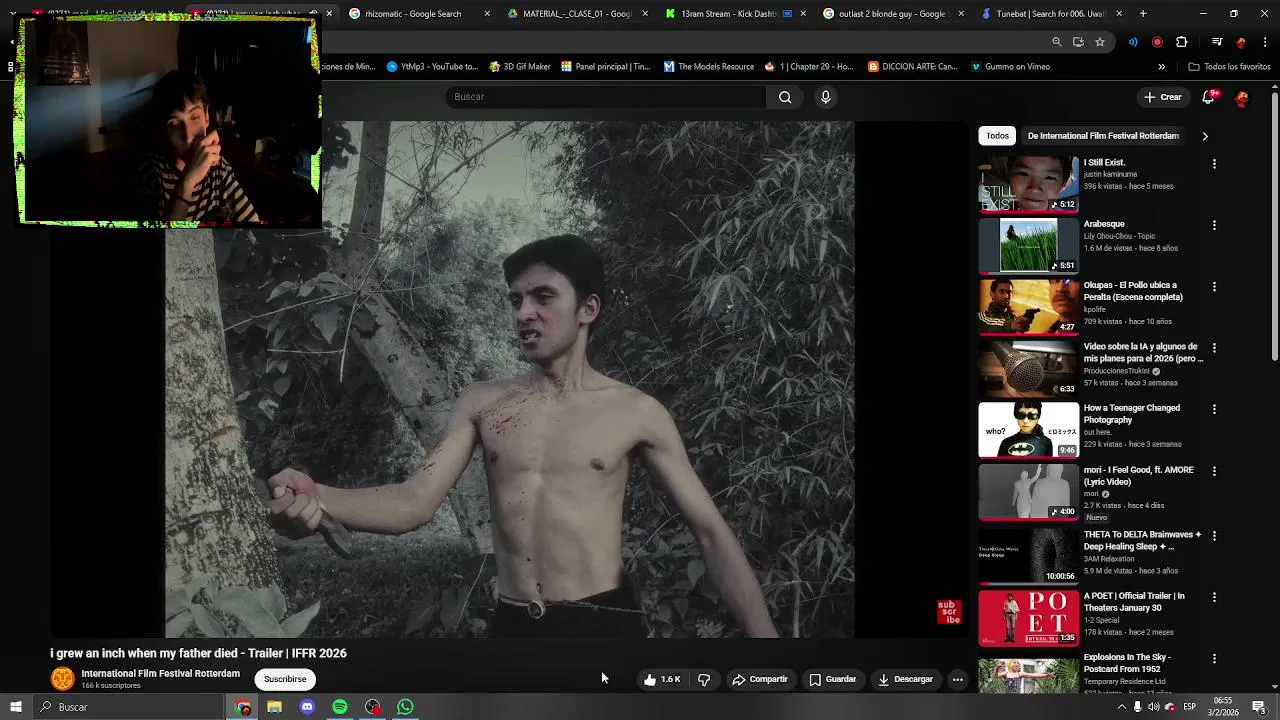Image resolution: width=1280 pixels, height=720 pixels.
Task: Switch to 'MATERIAL_-_CLASE_01' tab
Action: (578, 14)
